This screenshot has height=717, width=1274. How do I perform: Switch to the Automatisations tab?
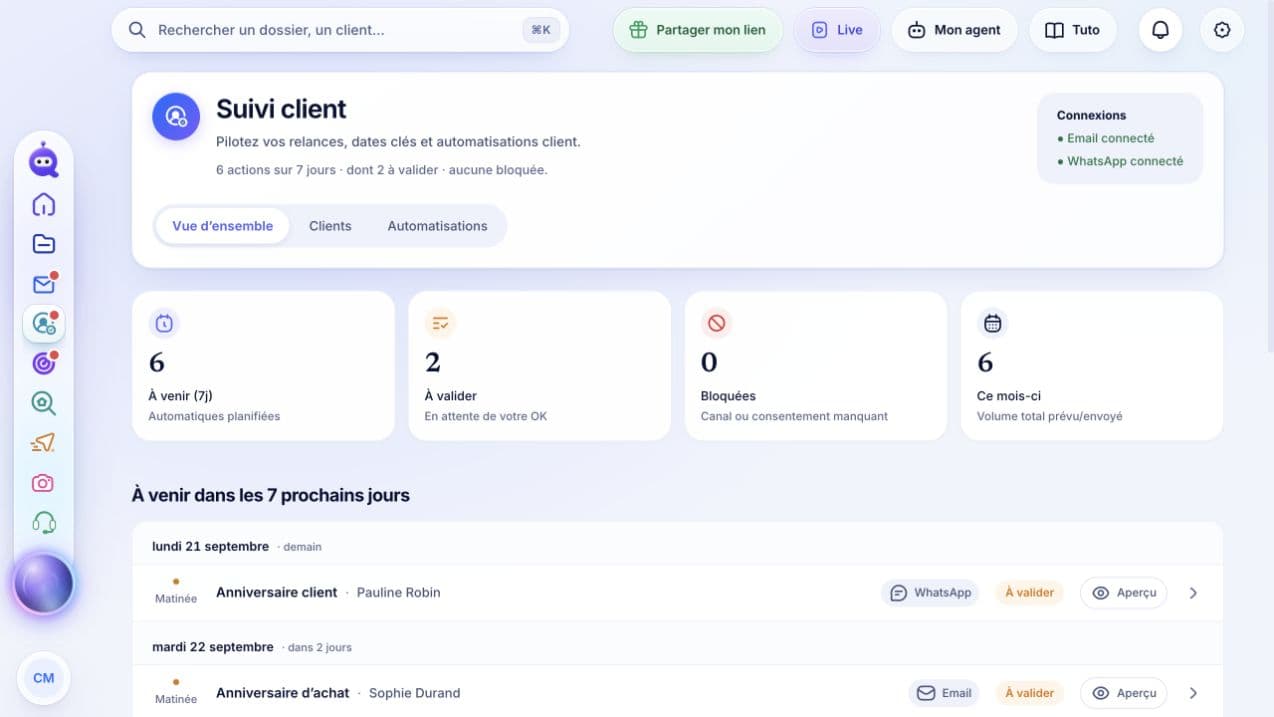(437, 226)
